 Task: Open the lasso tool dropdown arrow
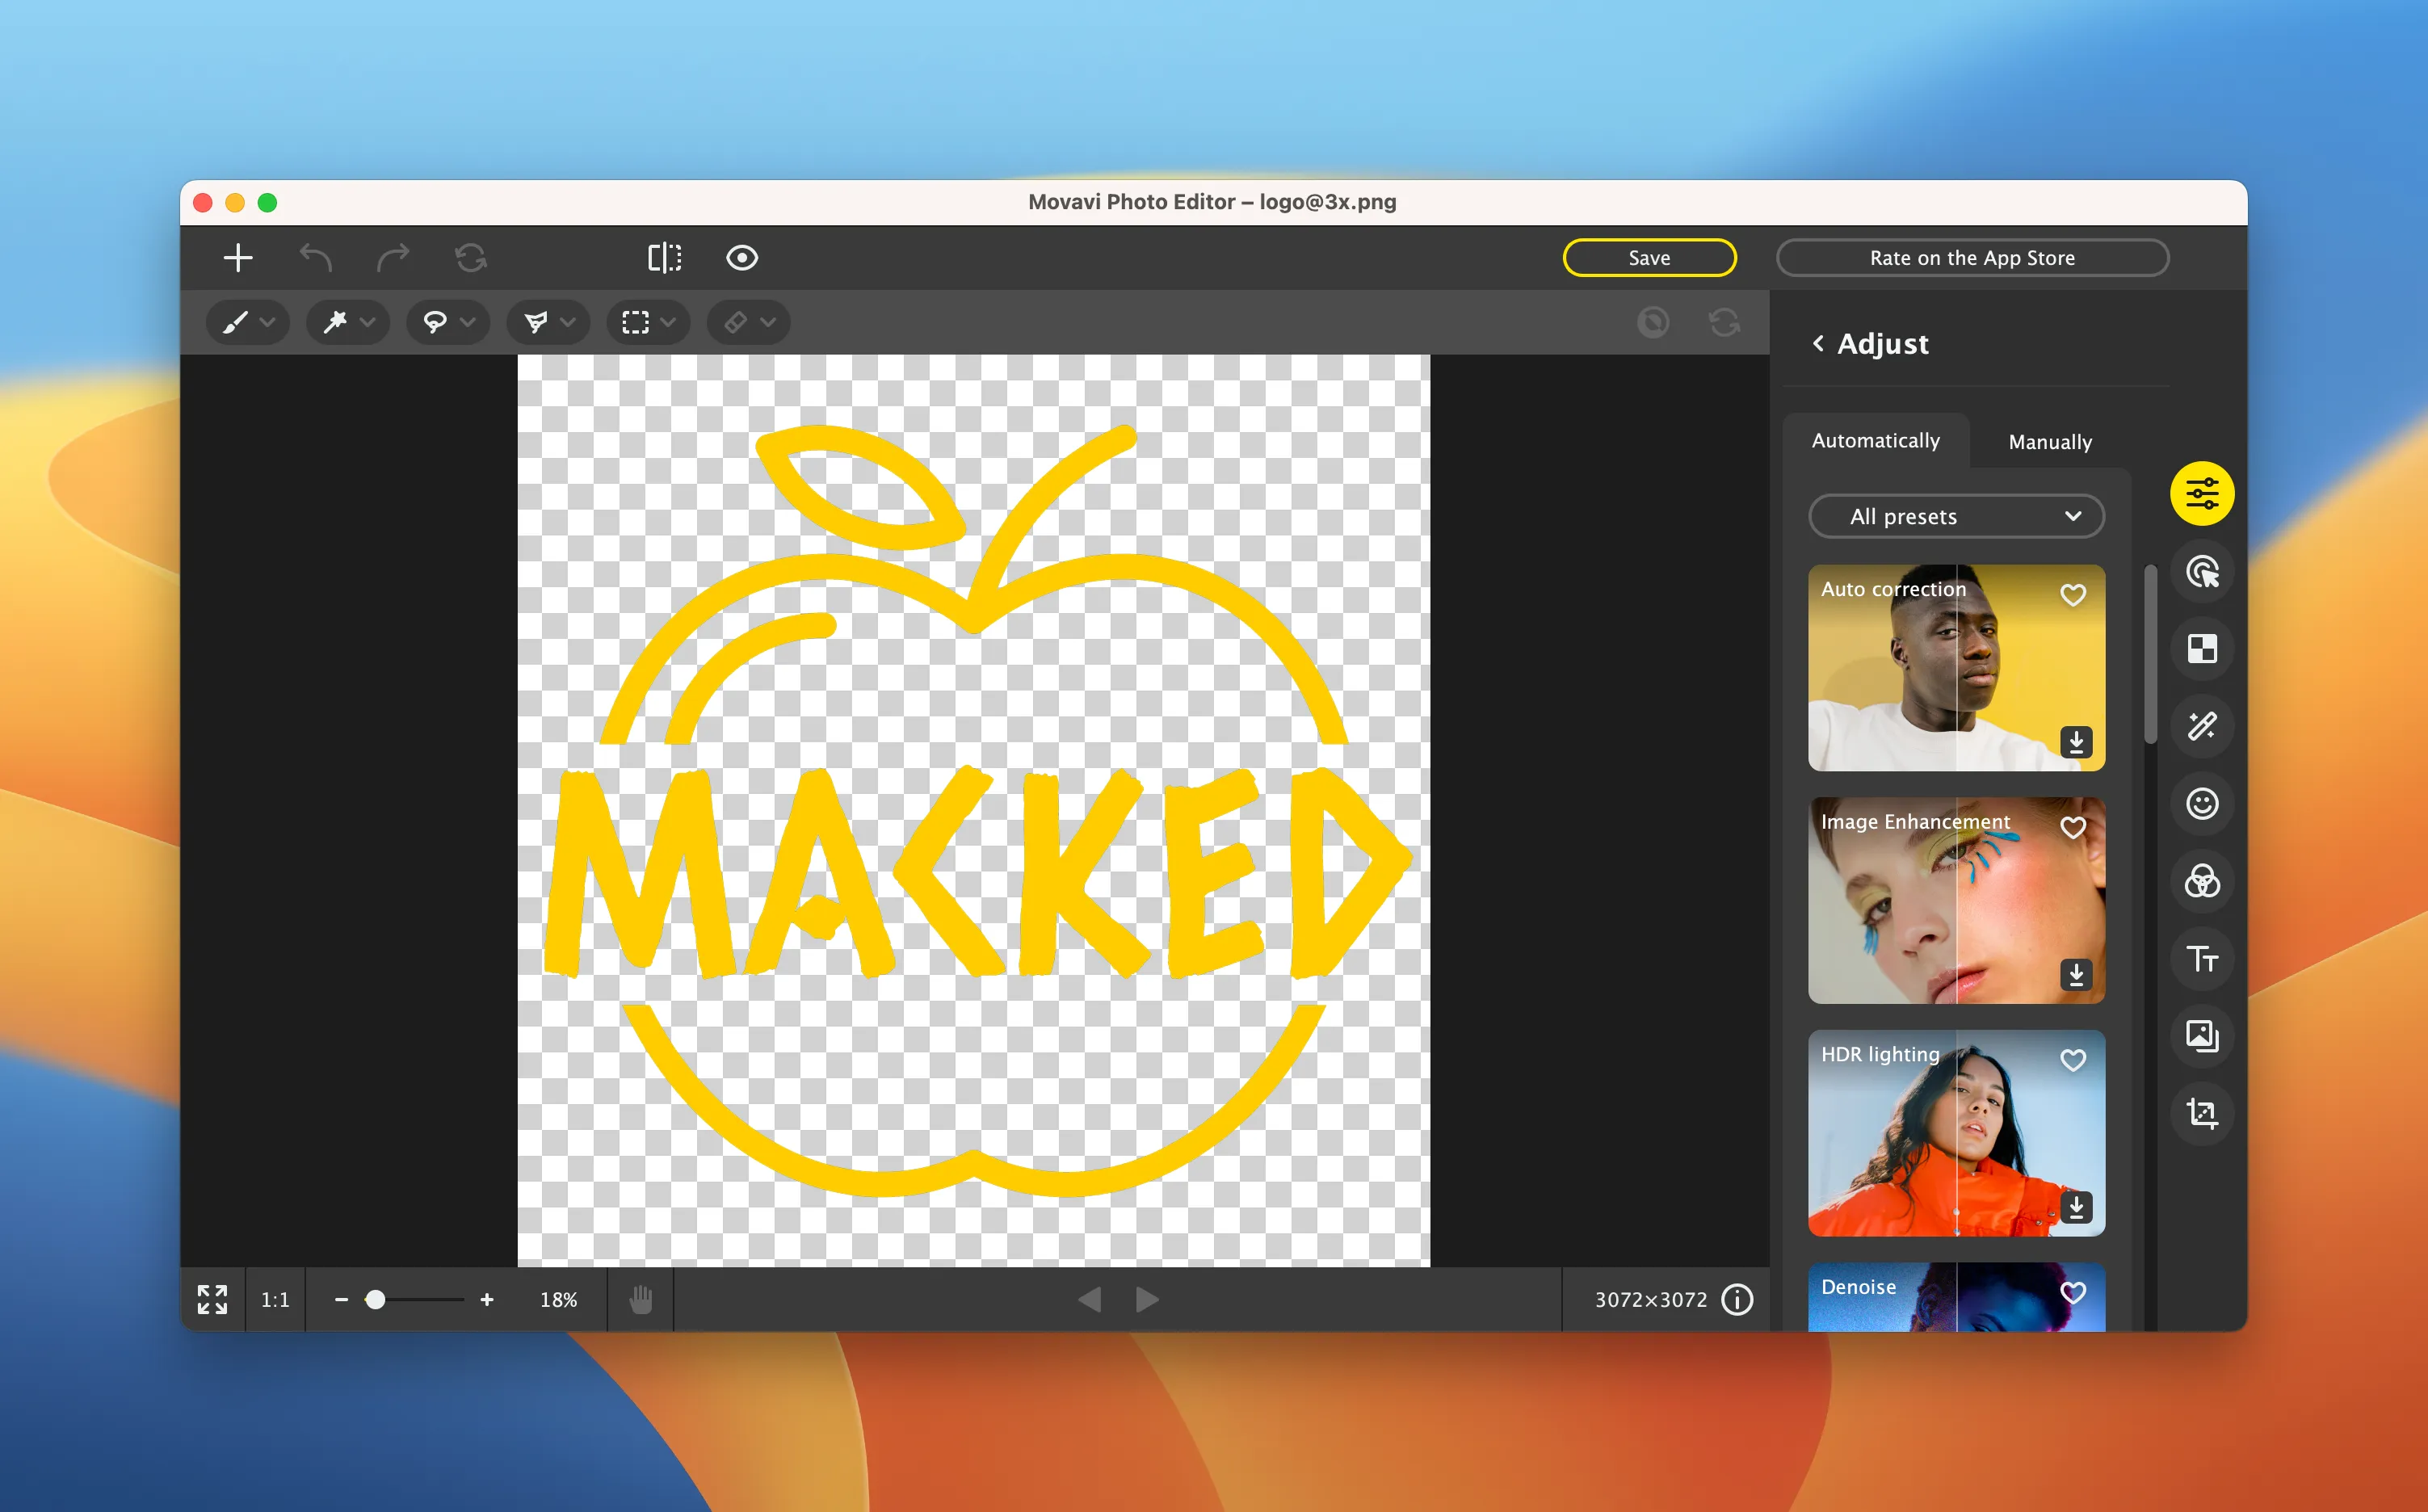467,322
